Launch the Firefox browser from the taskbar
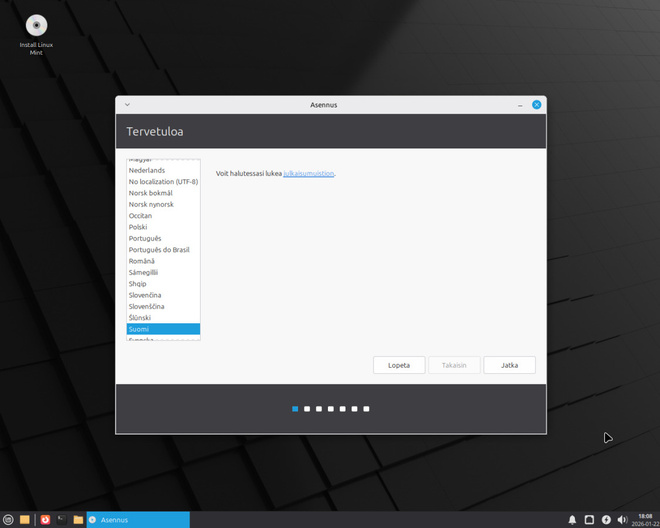The image size is (660, 528). pyautogui.click(x=45, y=520)
